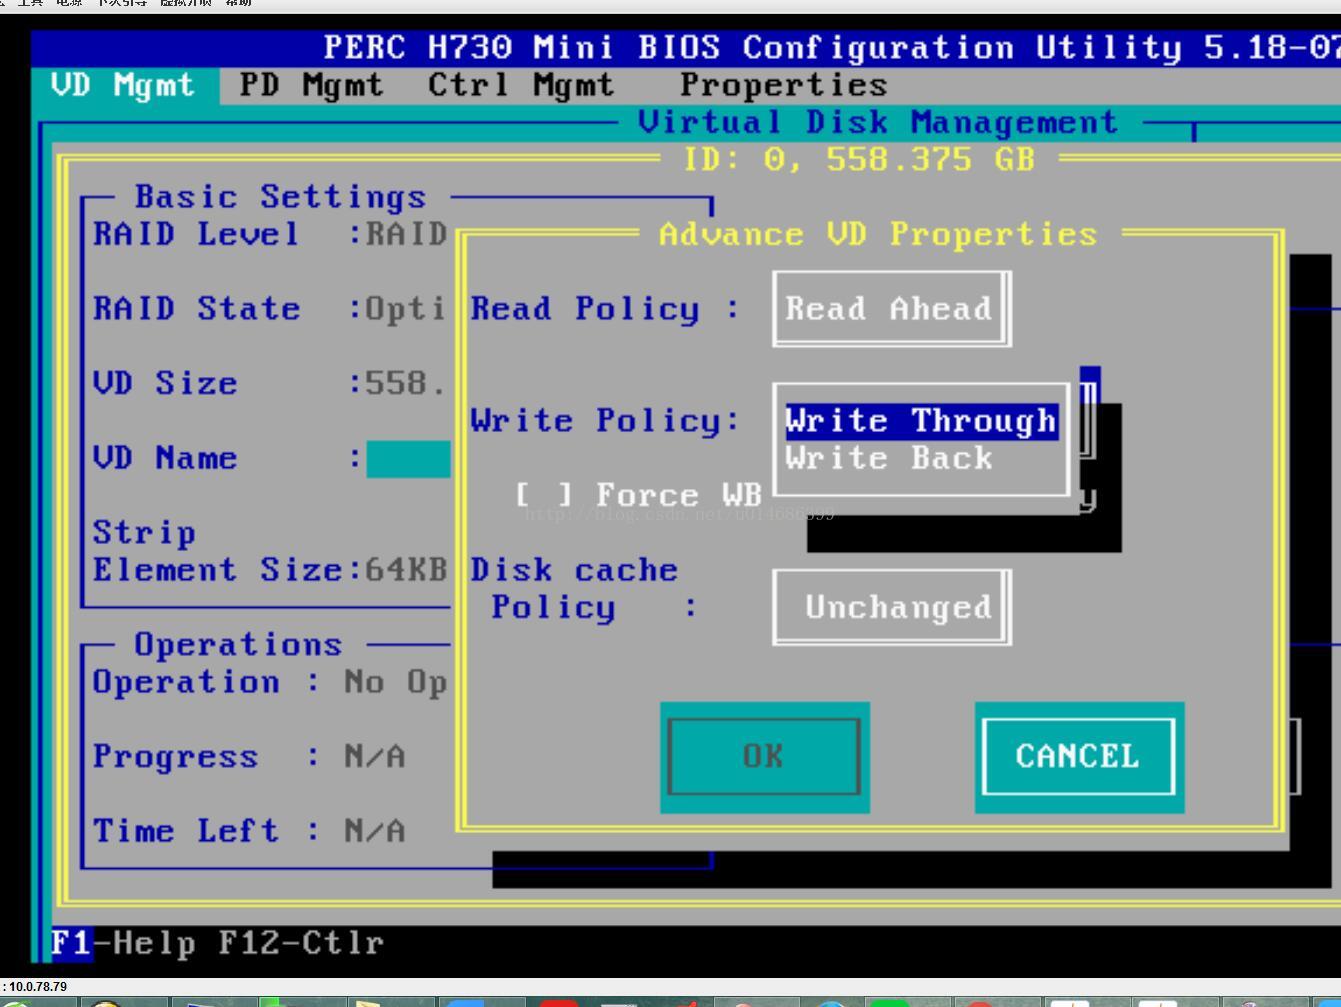1341x1007 pixels.
Task: Click the Virtual Disk Management title
Action: [877, 123]
